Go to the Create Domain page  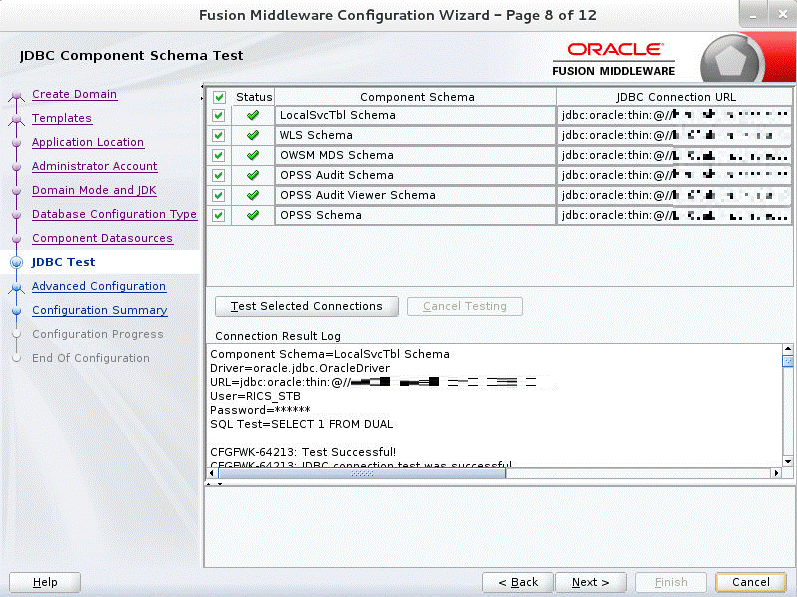(x=75, y=95)
